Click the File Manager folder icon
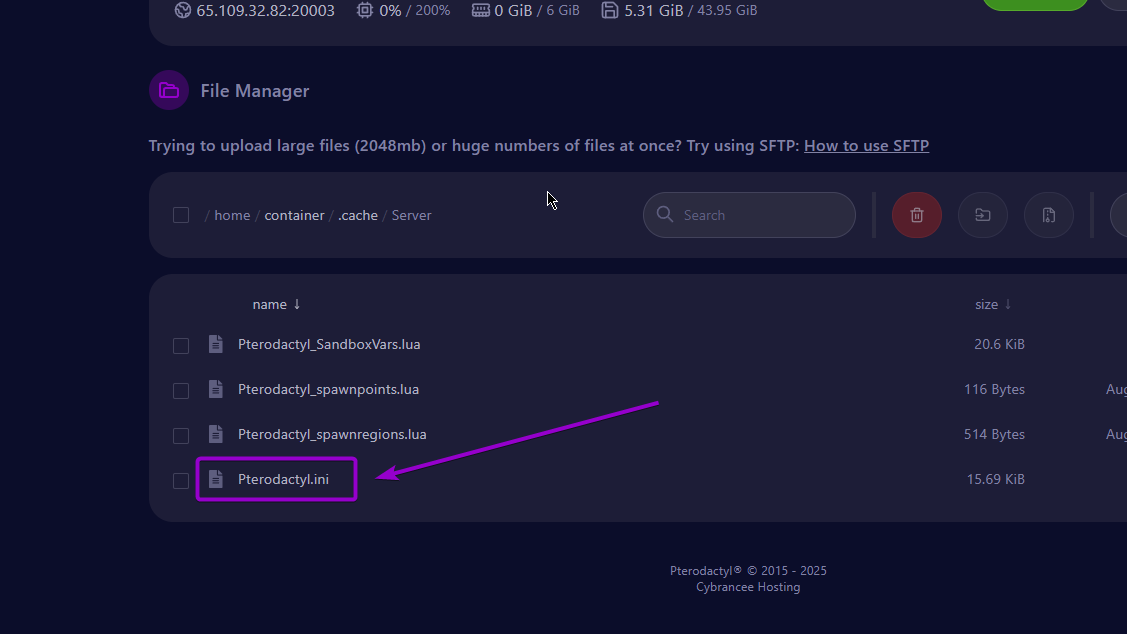 [x=168, y=90]
